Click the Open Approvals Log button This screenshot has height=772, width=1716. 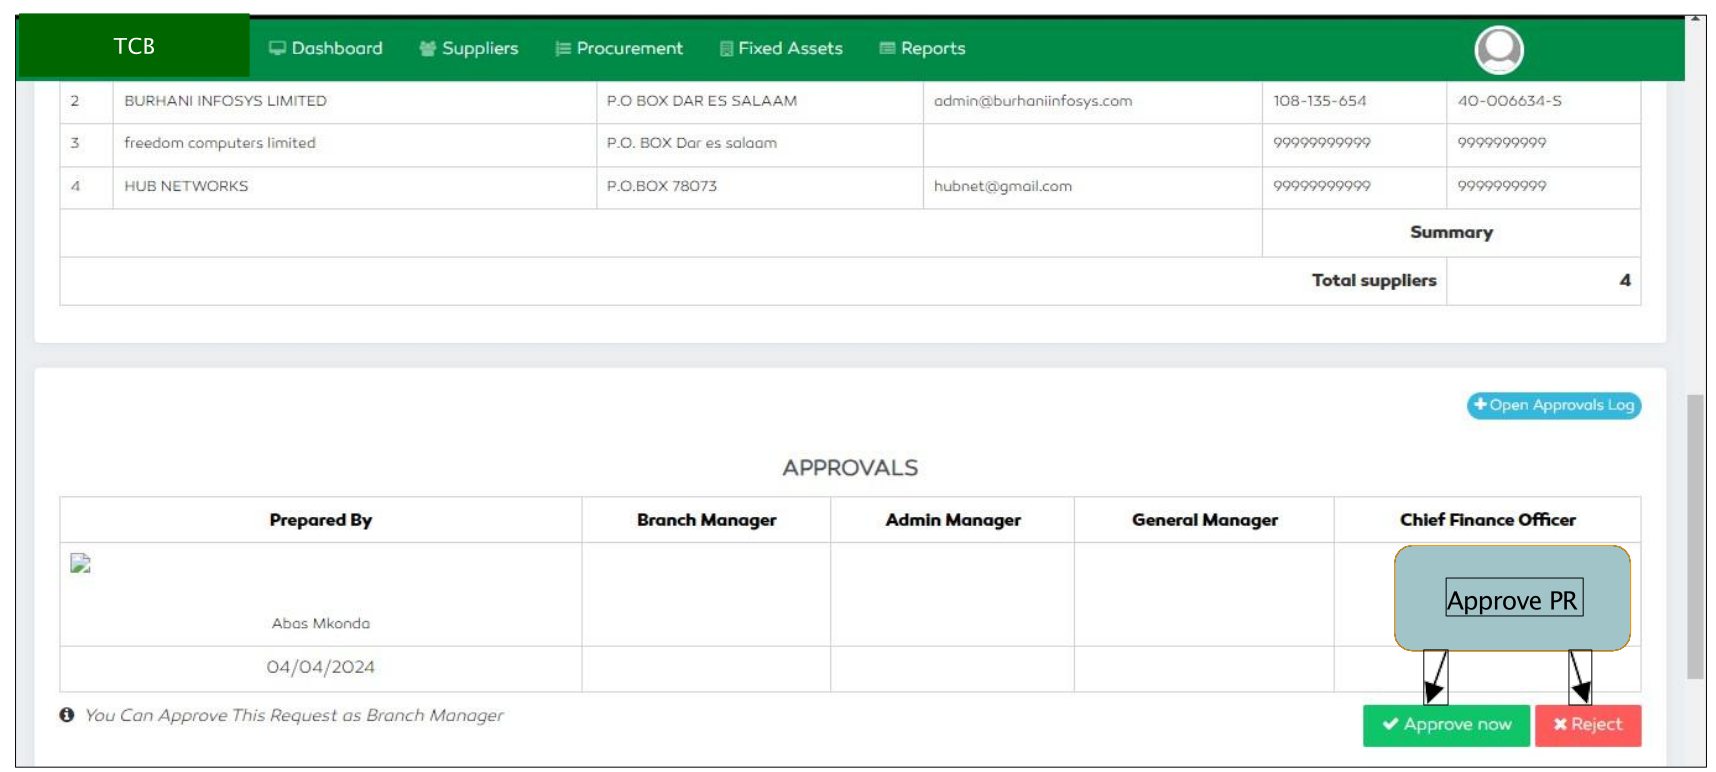coord(1554,405)
